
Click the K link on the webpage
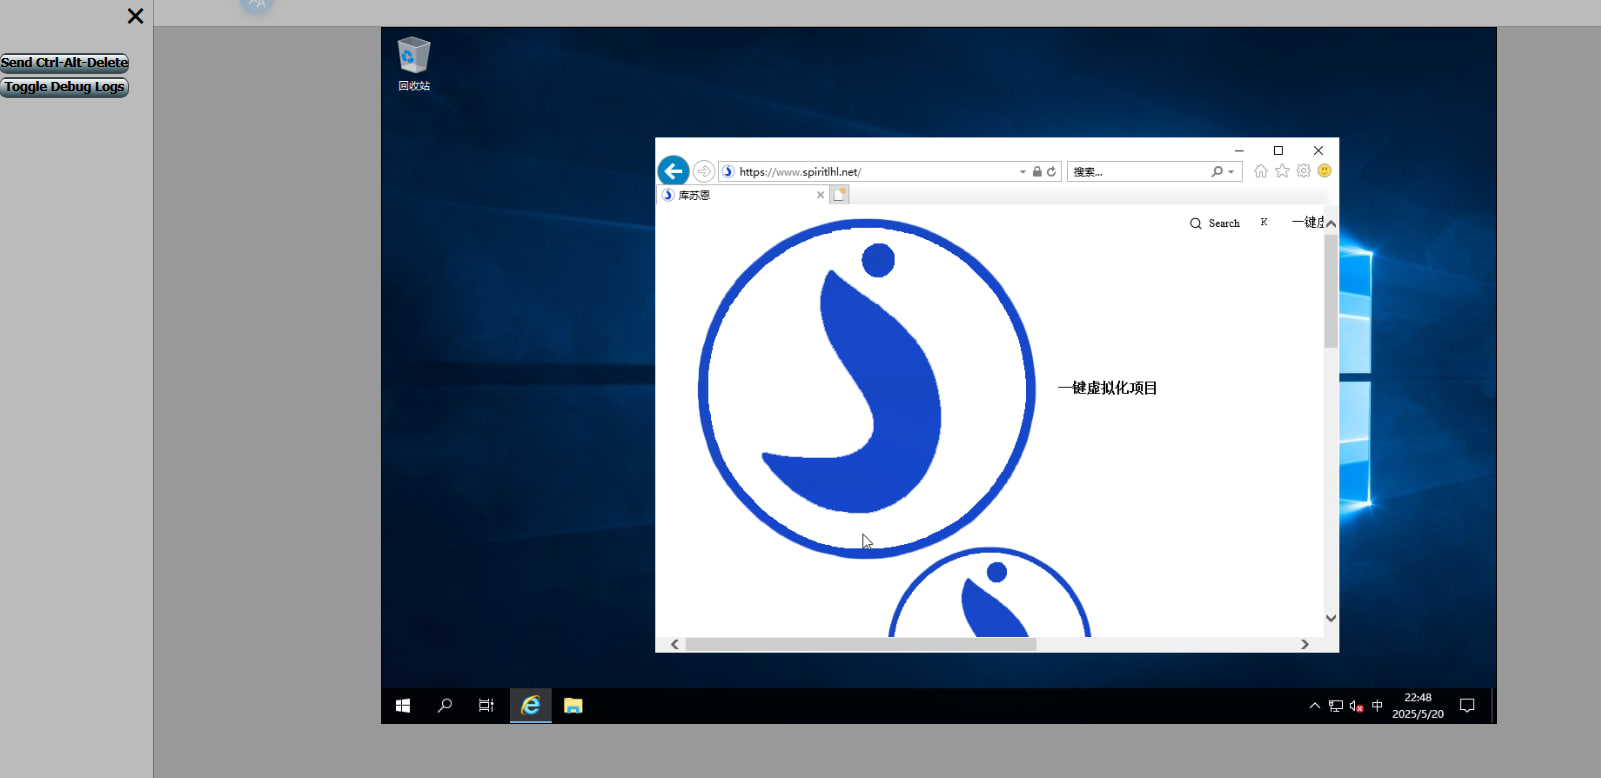pos(1264,222)
